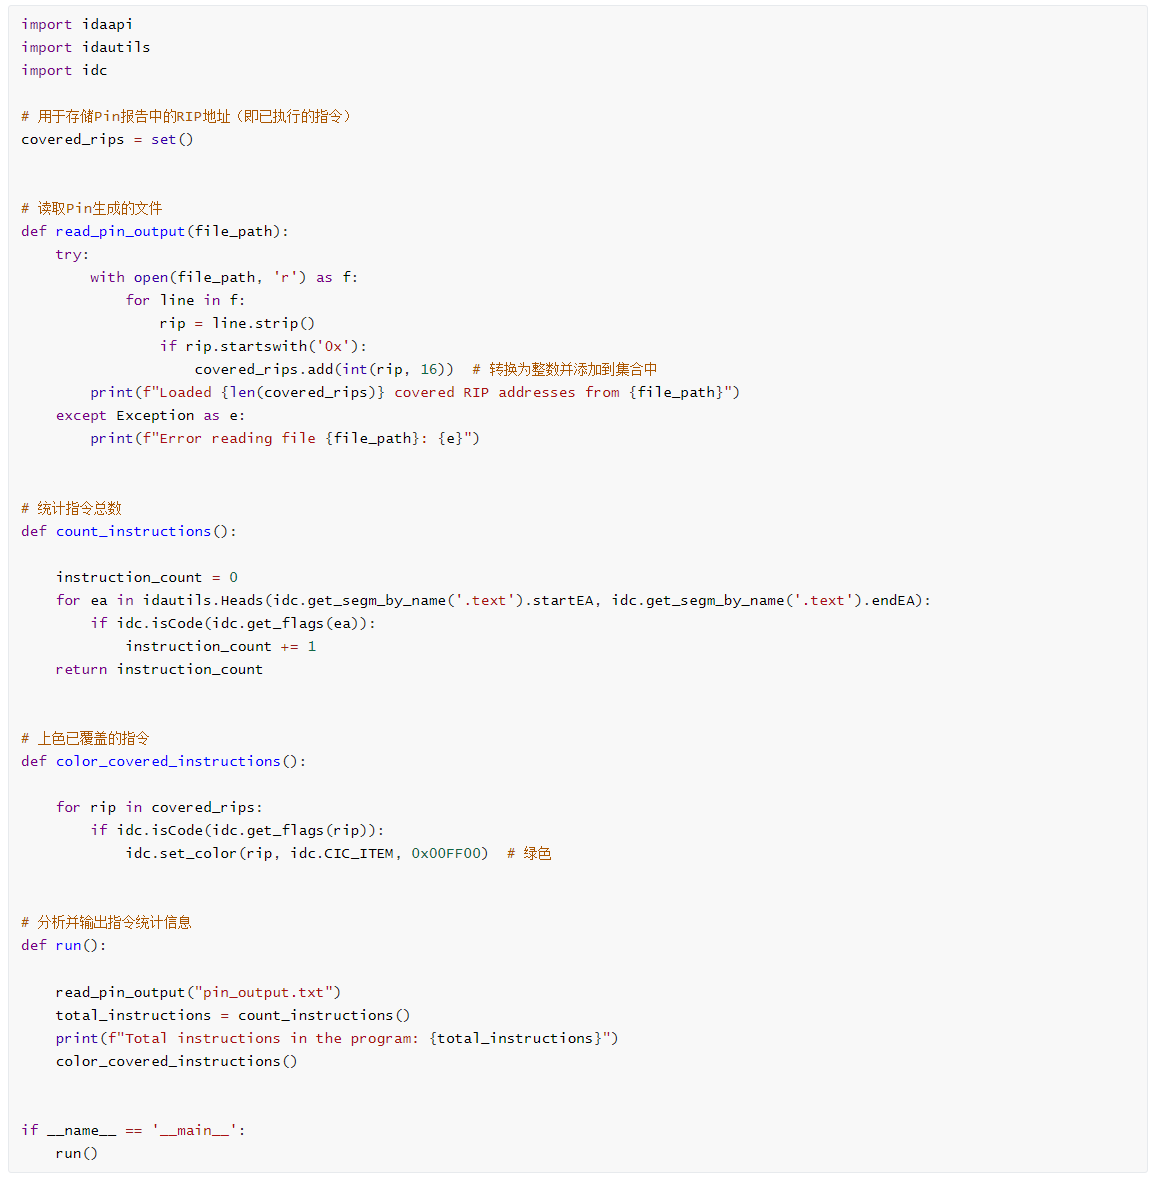Click the 'except Exception as e:' line
This screenshot has height=1183, width=1156.
[x=150, y=415]
